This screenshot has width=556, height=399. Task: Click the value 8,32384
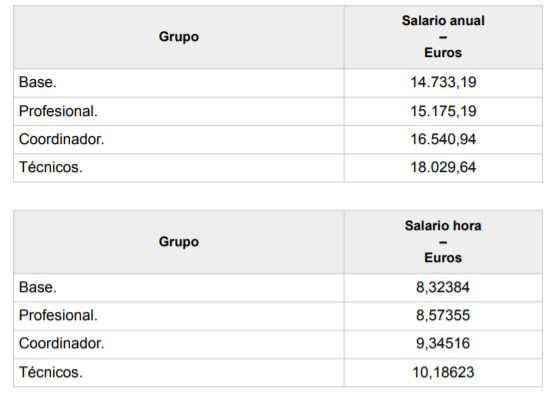click(443, 287)
